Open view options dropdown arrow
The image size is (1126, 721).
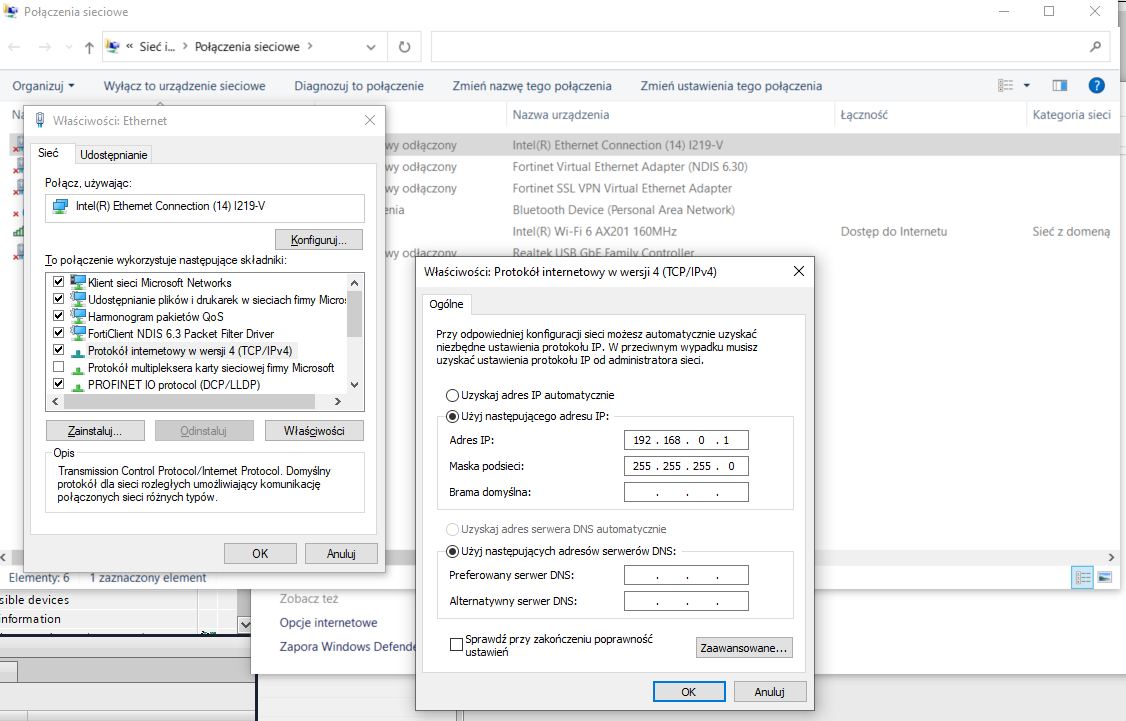(1027, 85)
